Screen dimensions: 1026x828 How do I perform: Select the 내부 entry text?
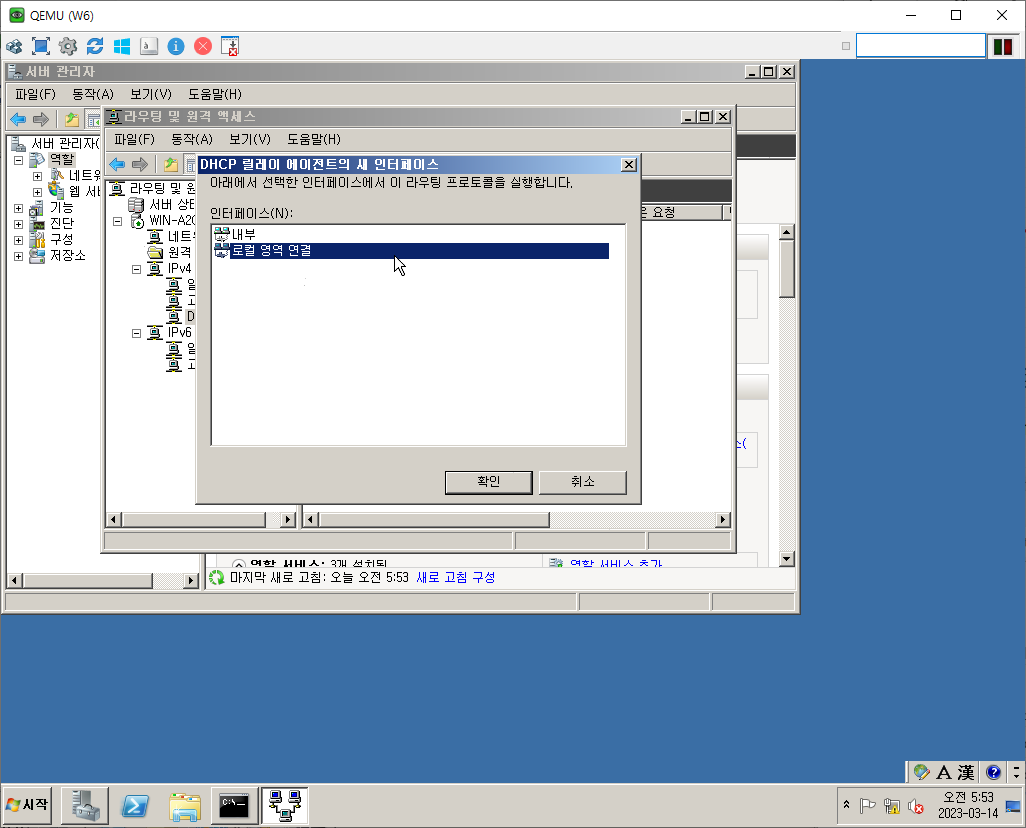243,234
